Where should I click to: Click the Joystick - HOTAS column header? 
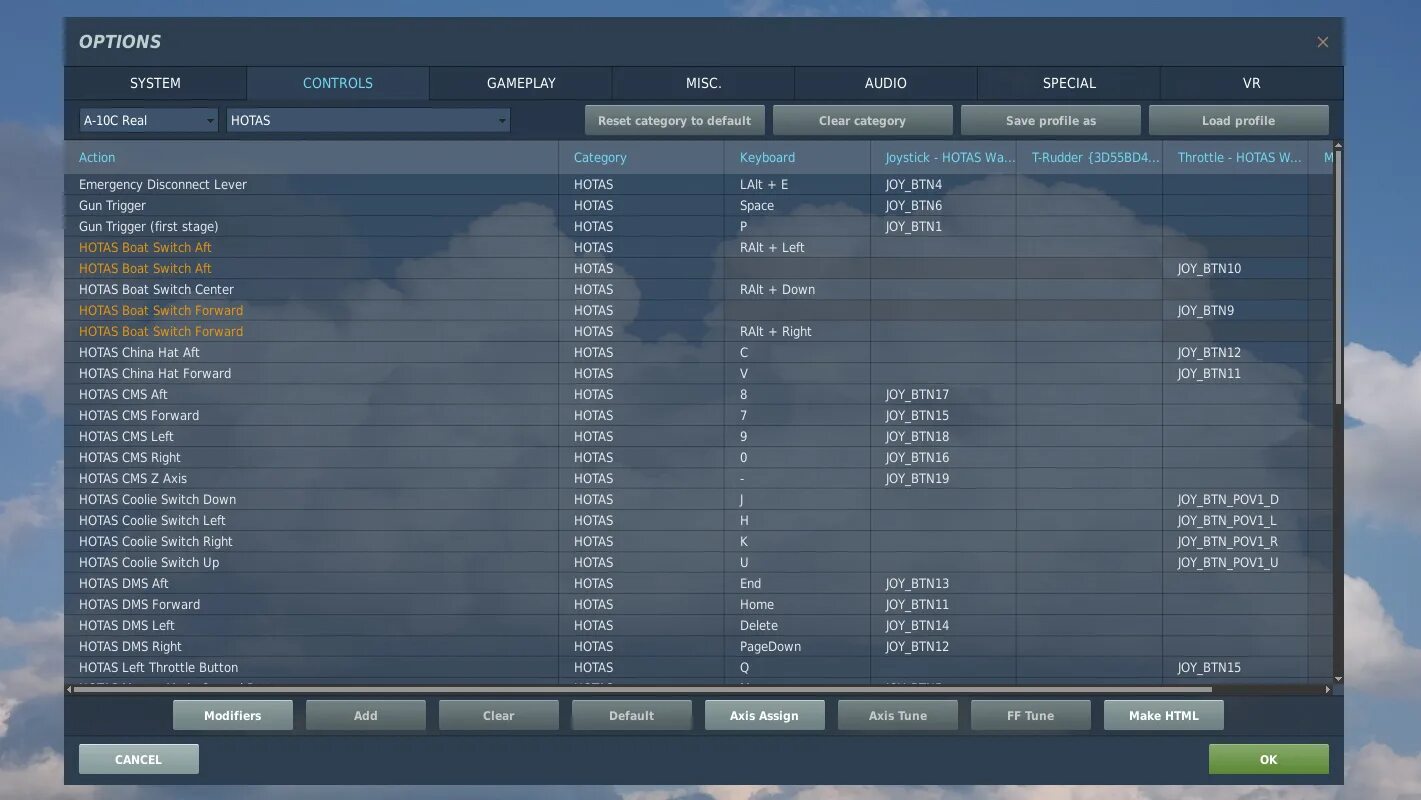point(944,157)
